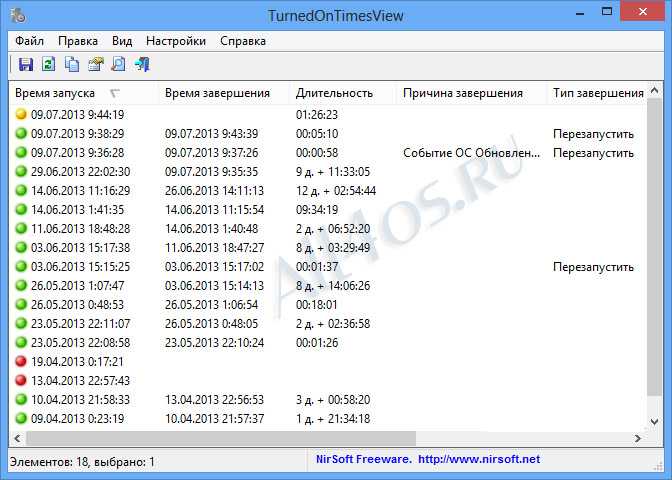672x480 pixels.
Task: Click duration 1 д. + 21:34:18
Action: [x=333, y=419]
